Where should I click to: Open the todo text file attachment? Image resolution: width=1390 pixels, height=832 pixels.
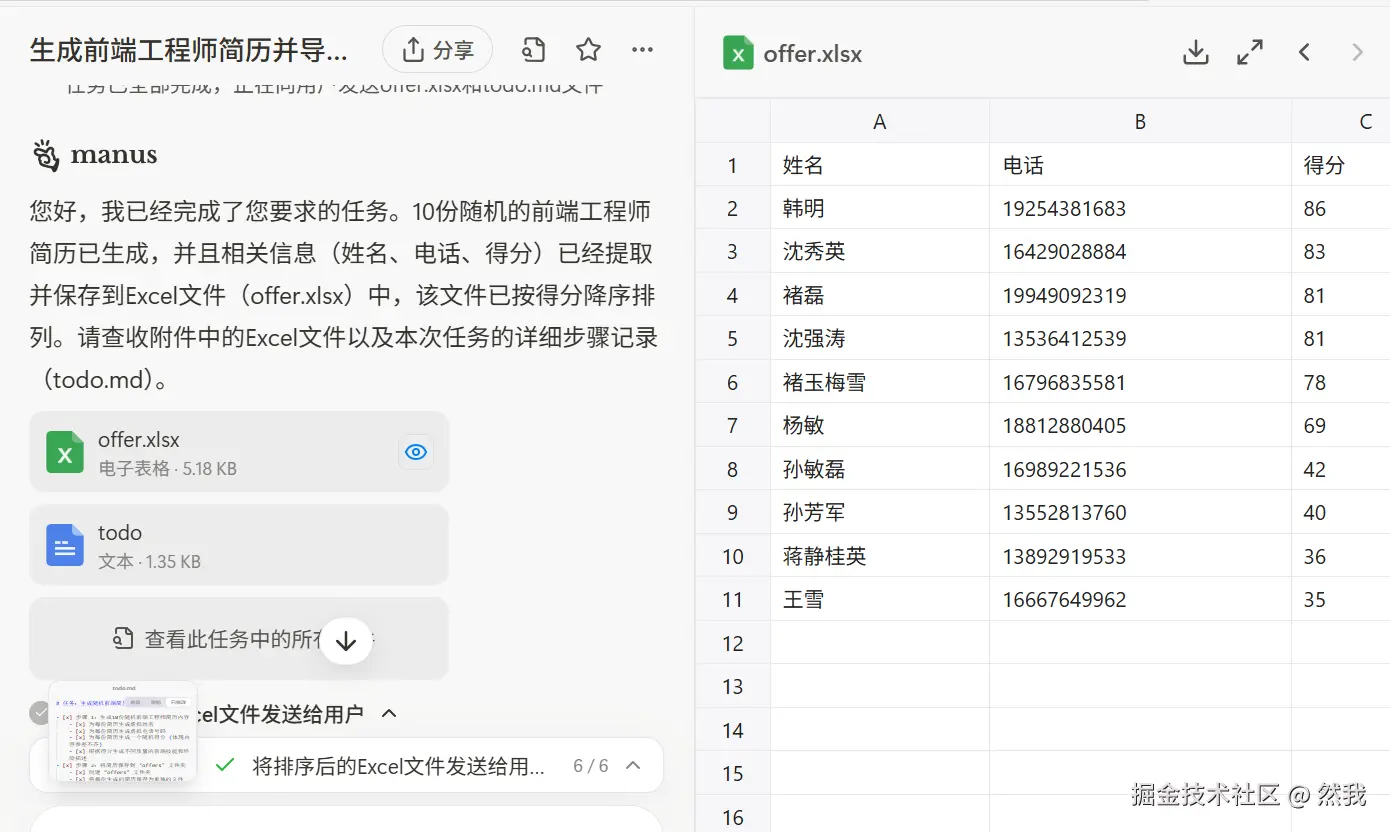239,545
